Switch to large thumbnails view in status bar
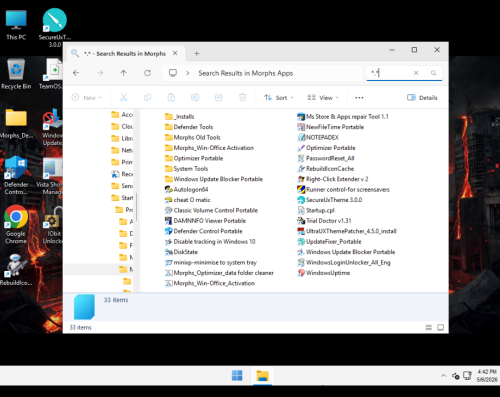The height and width of the screenshot is (397, 500). tap(440, 327)
